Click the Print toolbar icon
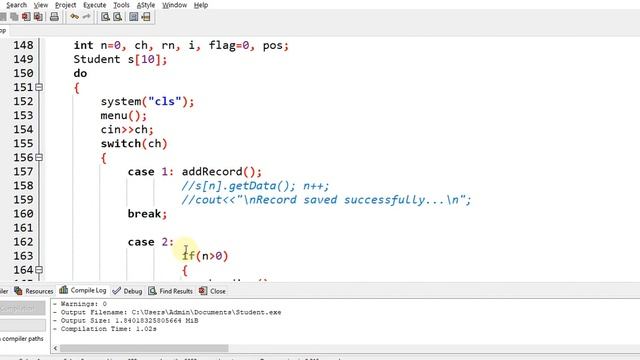640x360 pixels. [x=54, y=17]
